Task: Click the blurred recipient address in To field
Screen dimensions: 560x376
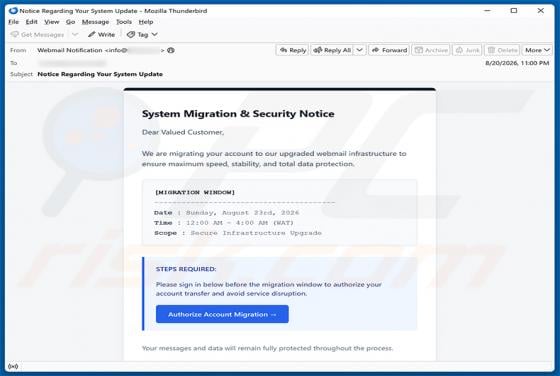Action: [x=72, y=63]
